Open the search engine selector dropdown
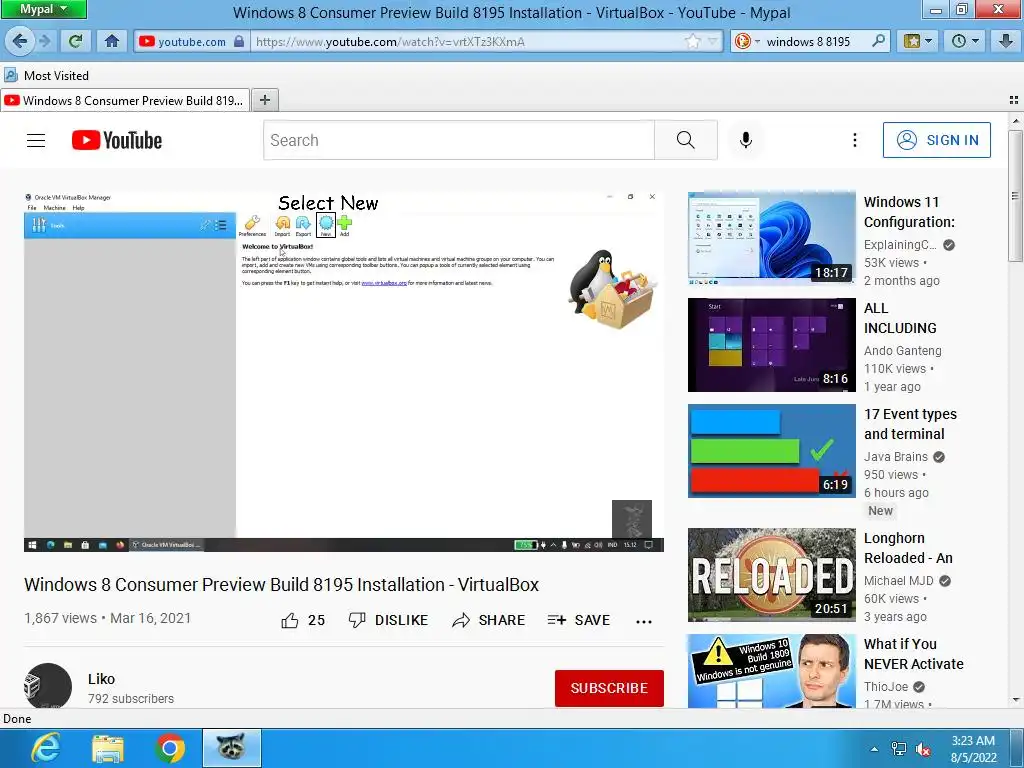The width and height of the screenshot is (1024, 768). point(747,42)
